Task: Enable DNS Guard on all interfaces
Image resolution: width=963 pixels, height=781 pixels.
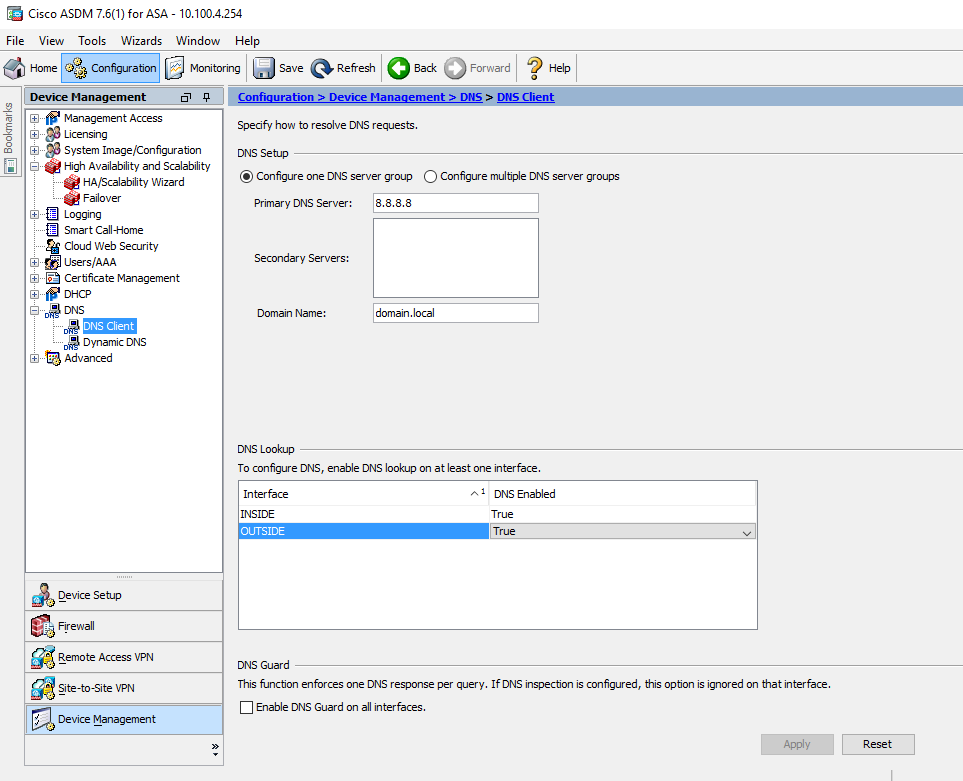Action: 247,708
